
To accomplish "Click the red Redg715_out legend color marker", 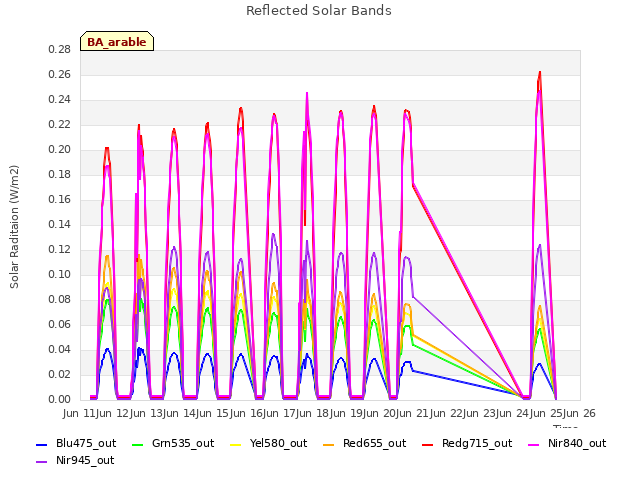I will click(427, 444).
